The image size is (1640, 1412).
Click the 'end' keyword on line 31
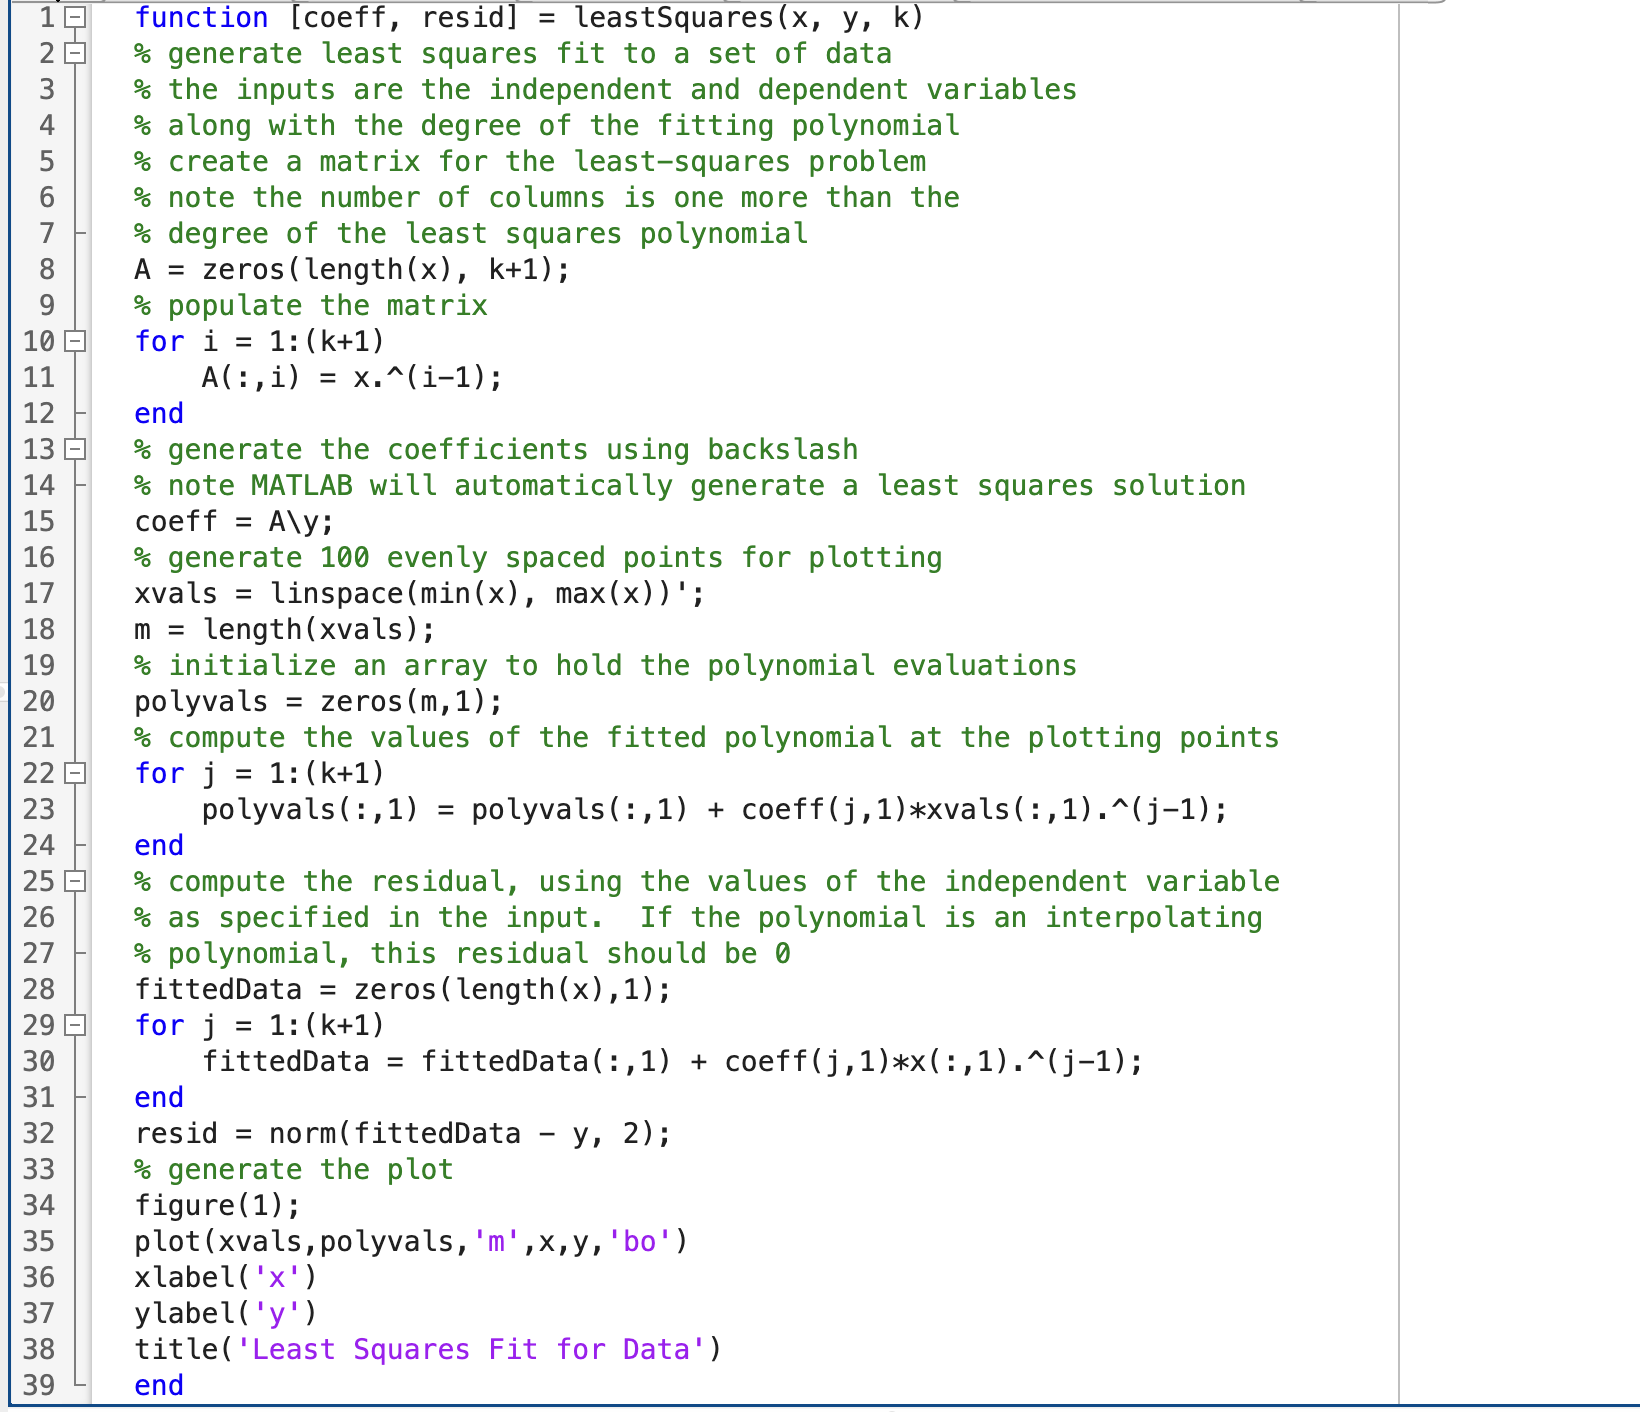[159, 1098]
